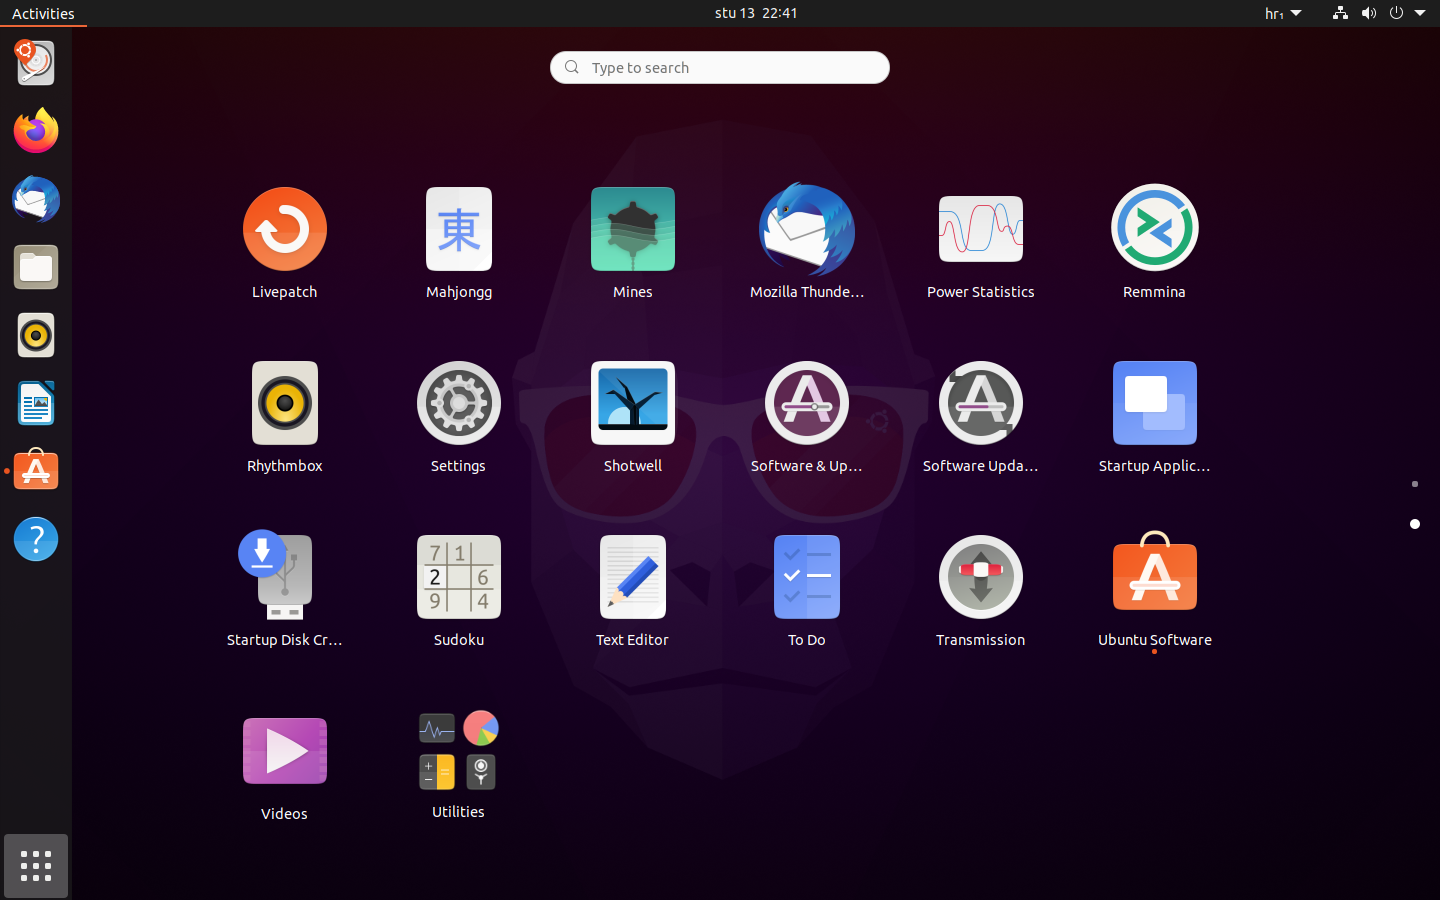The image size is (1440, 900).
Task: Open Thunderbird from the dock
Action: [x=36, y=199]
